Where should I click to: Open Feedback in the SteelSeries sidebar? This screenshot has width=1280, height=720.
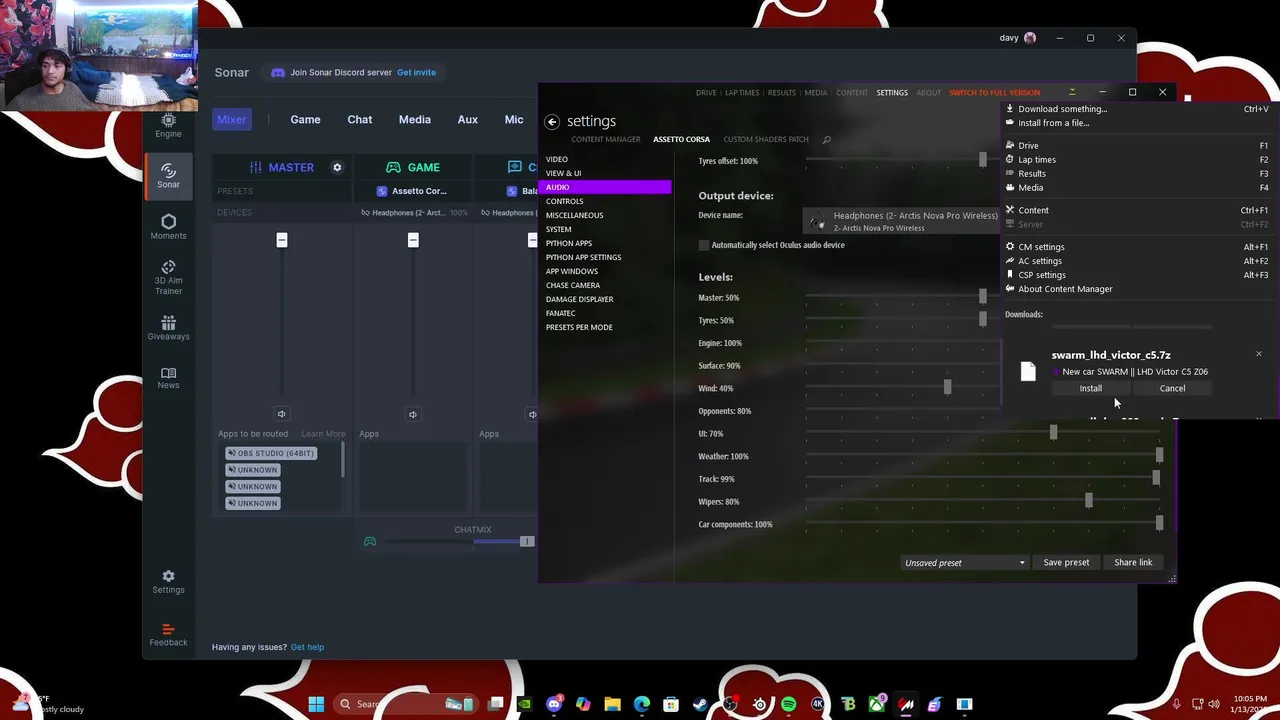tap(168, 634)
